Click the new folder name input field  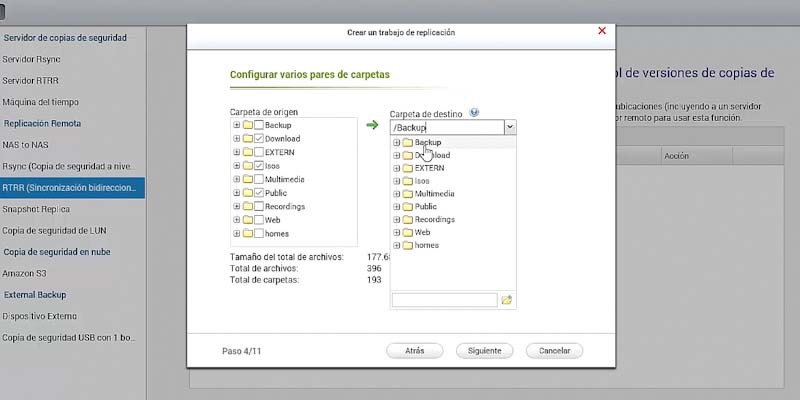click(444, 300)
